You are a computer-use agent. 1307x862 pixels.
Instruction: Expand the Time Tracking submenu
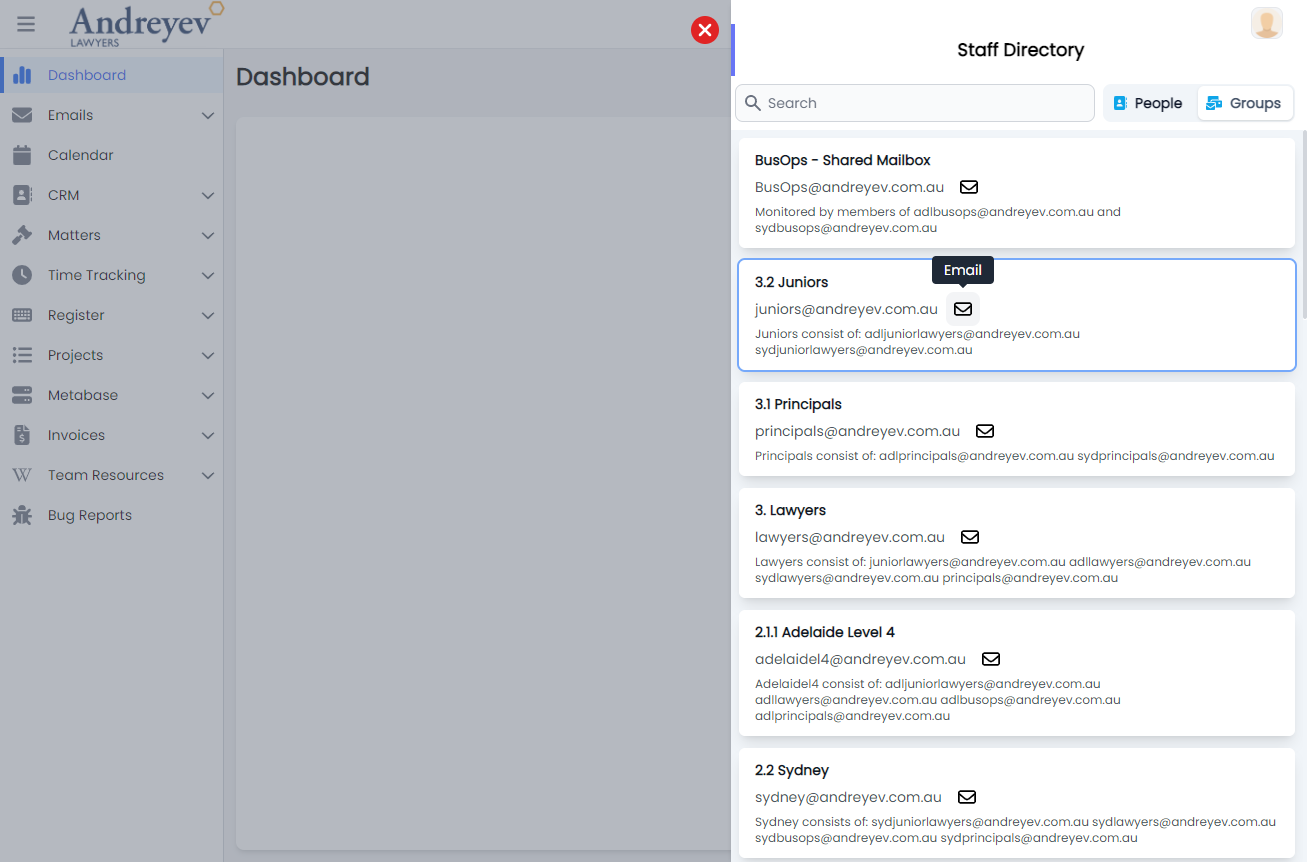coord(208,275)
